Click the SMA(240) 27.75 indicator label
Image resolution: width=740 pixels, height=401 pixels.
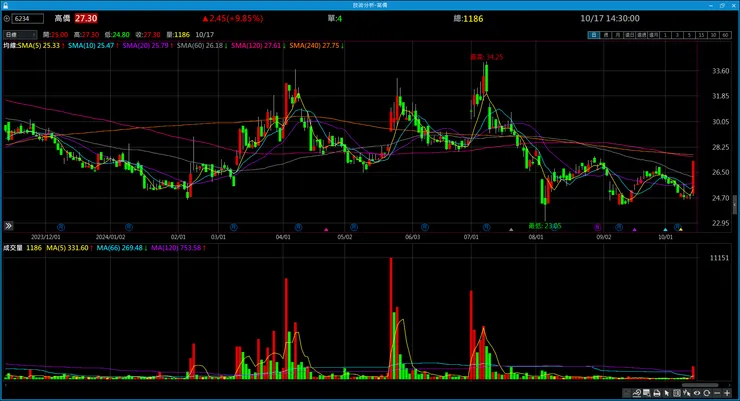coord(315,46)
